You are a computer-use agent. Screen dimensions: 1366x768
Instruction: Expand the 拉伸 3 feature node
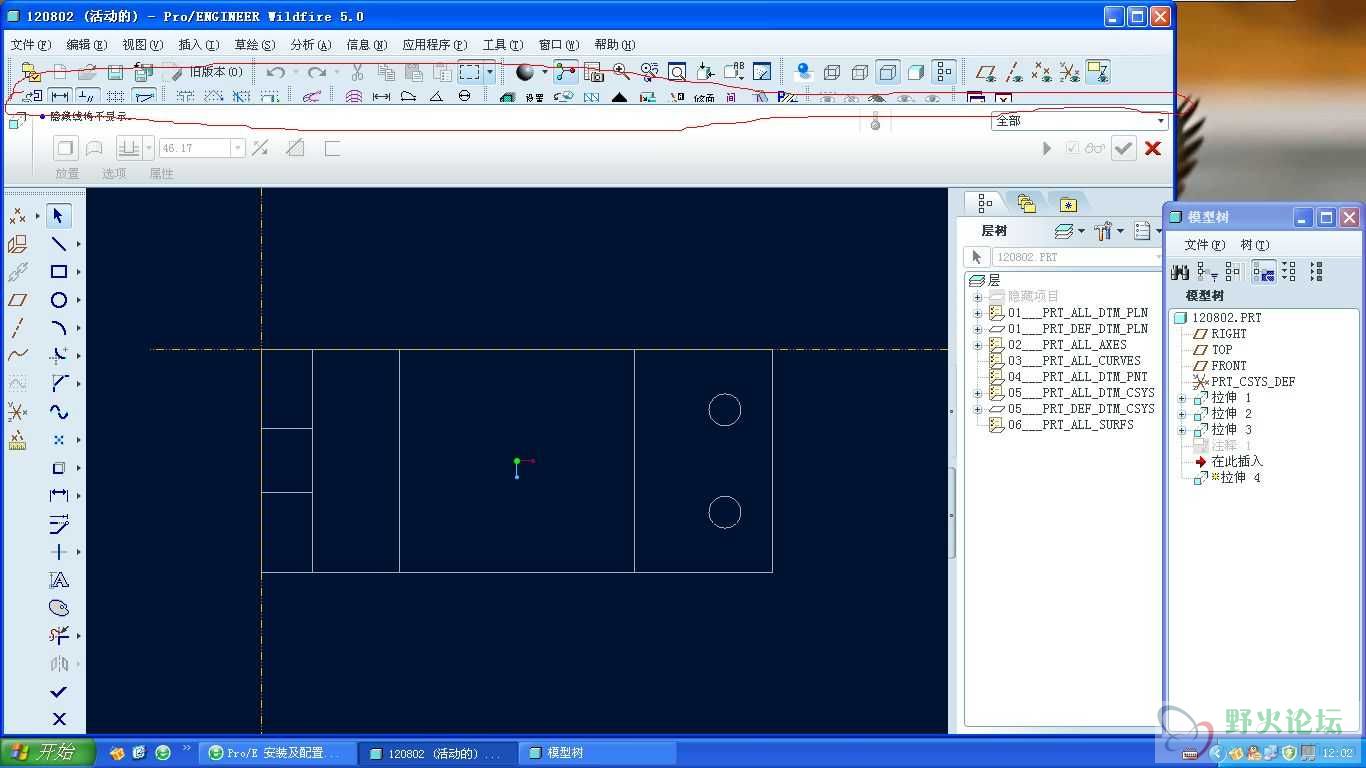click(1182, 430)
